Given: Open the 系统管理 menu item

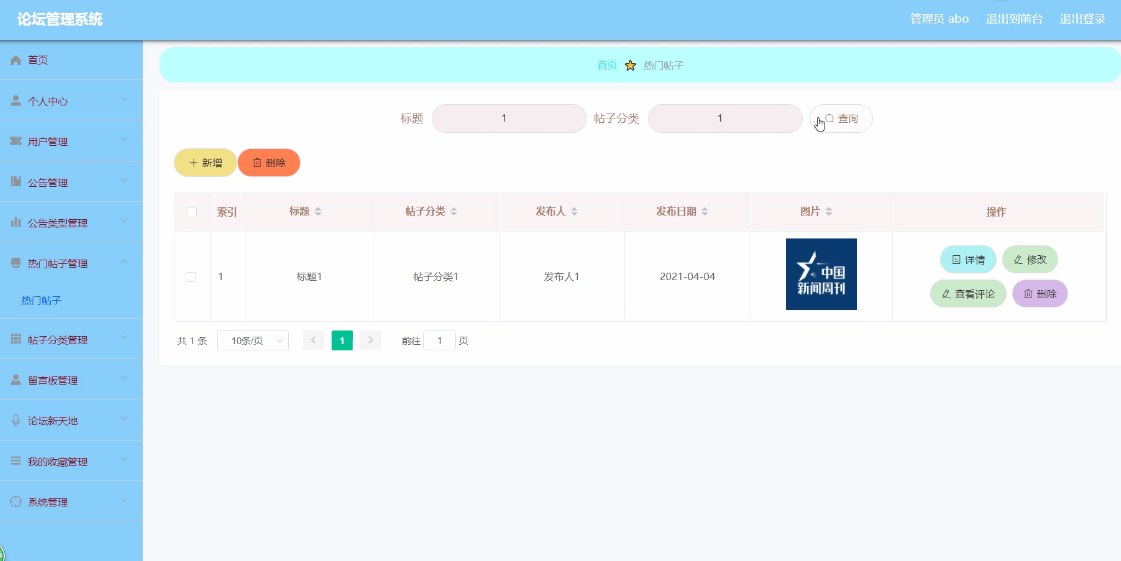Looking at the screenshot, I should pos(71,502).
